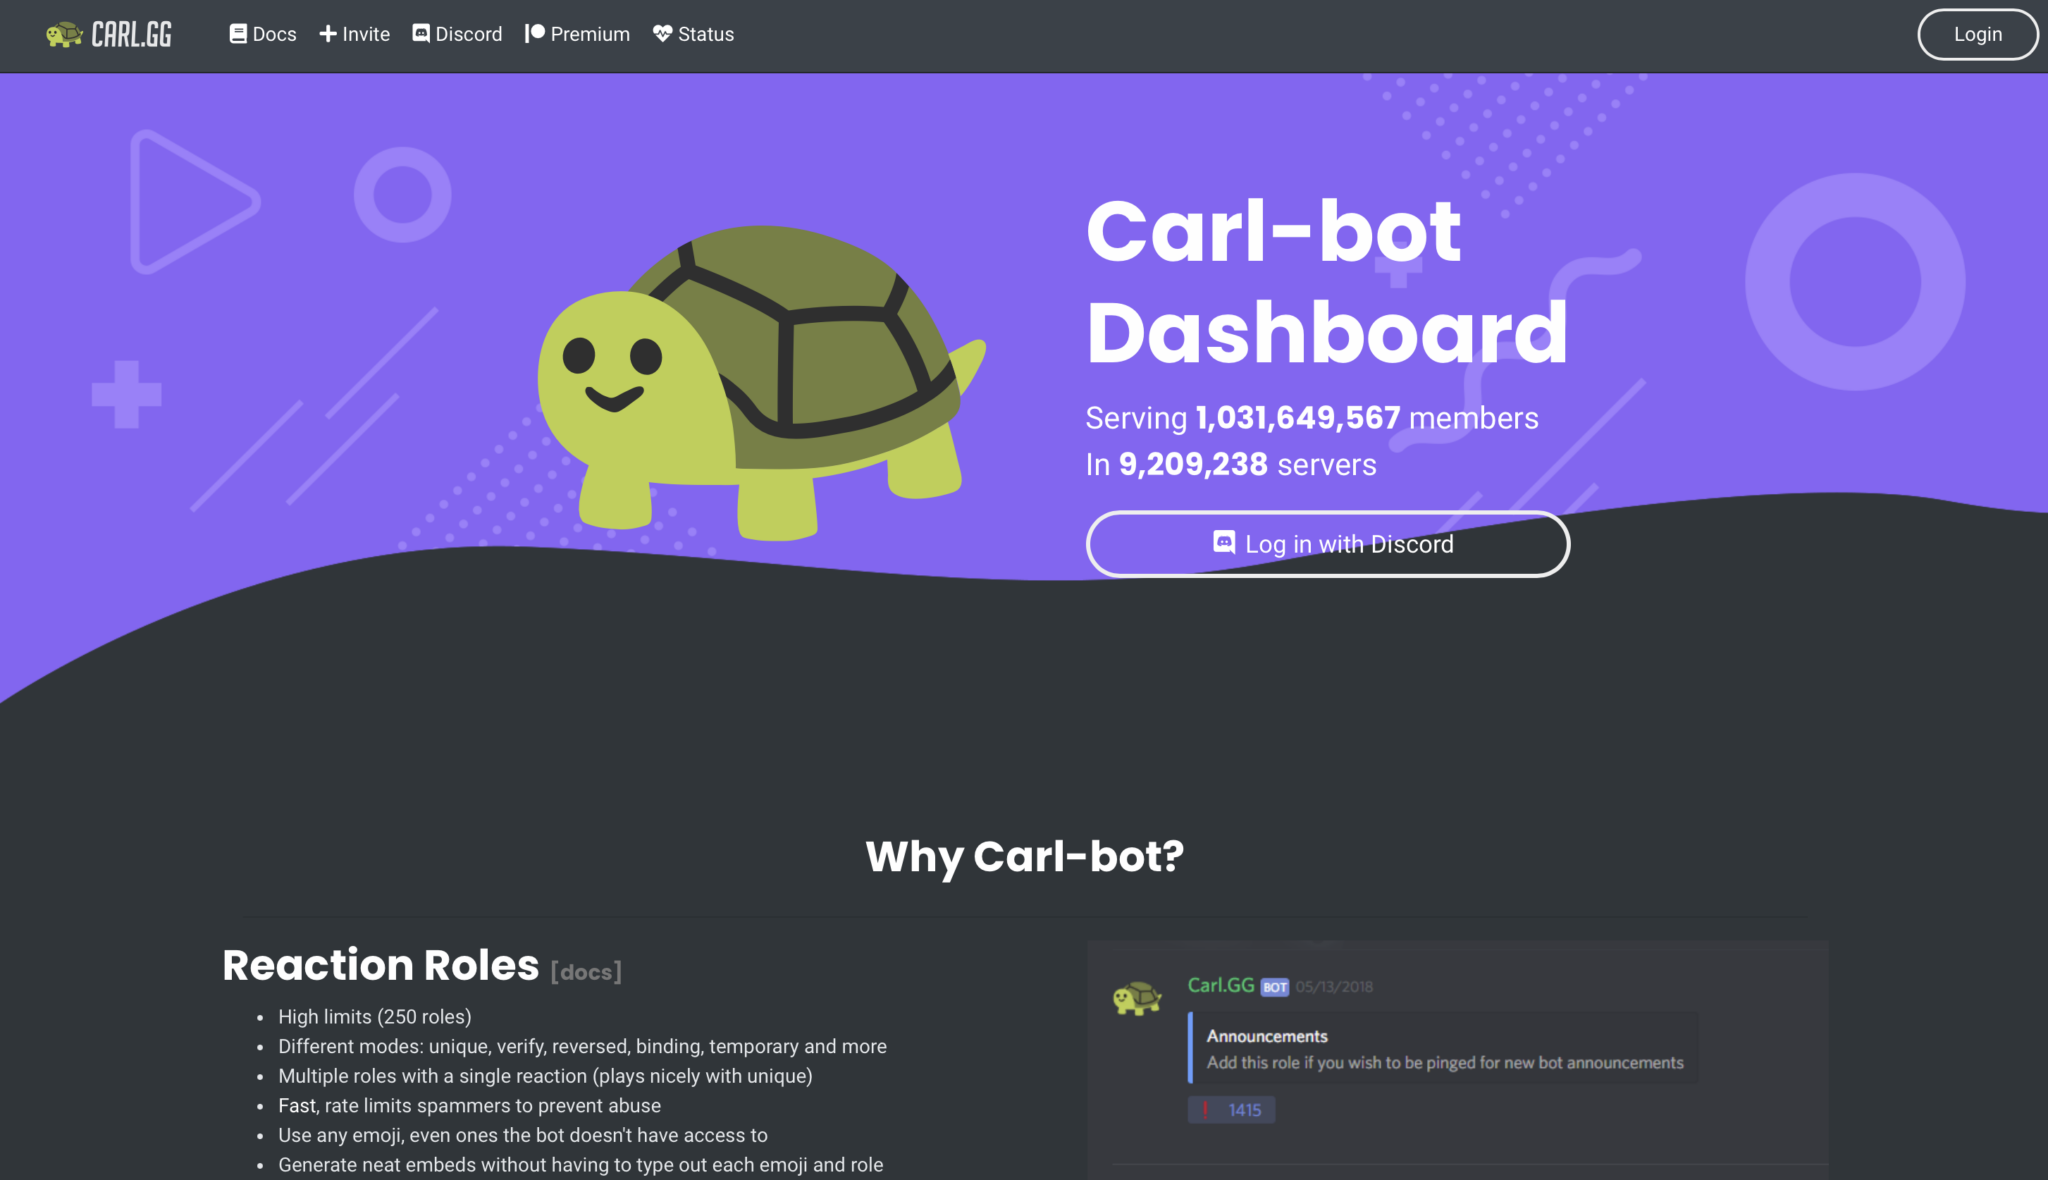Click the plus icon beside Invite
The height and width of the screenshot is (1180, 2048).
(x=327, y=33)
